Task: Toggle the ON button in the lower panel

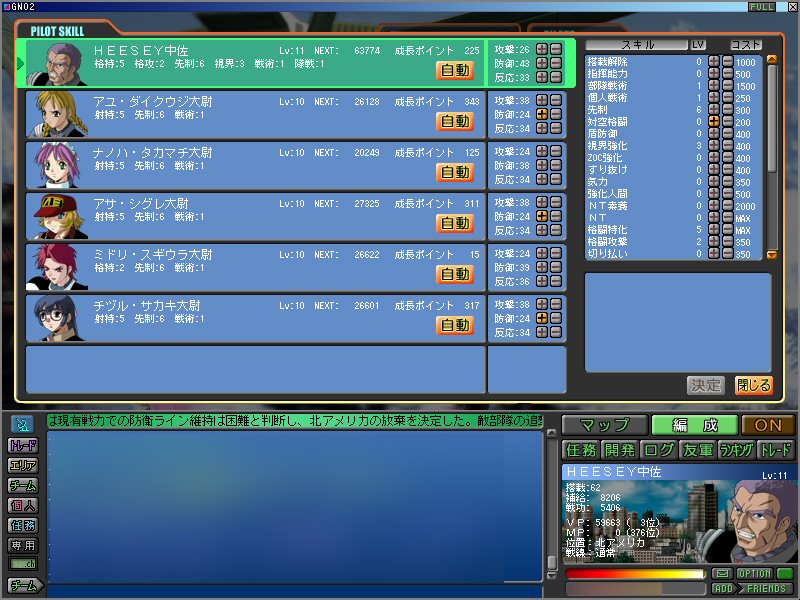Action: coord(769,425)
